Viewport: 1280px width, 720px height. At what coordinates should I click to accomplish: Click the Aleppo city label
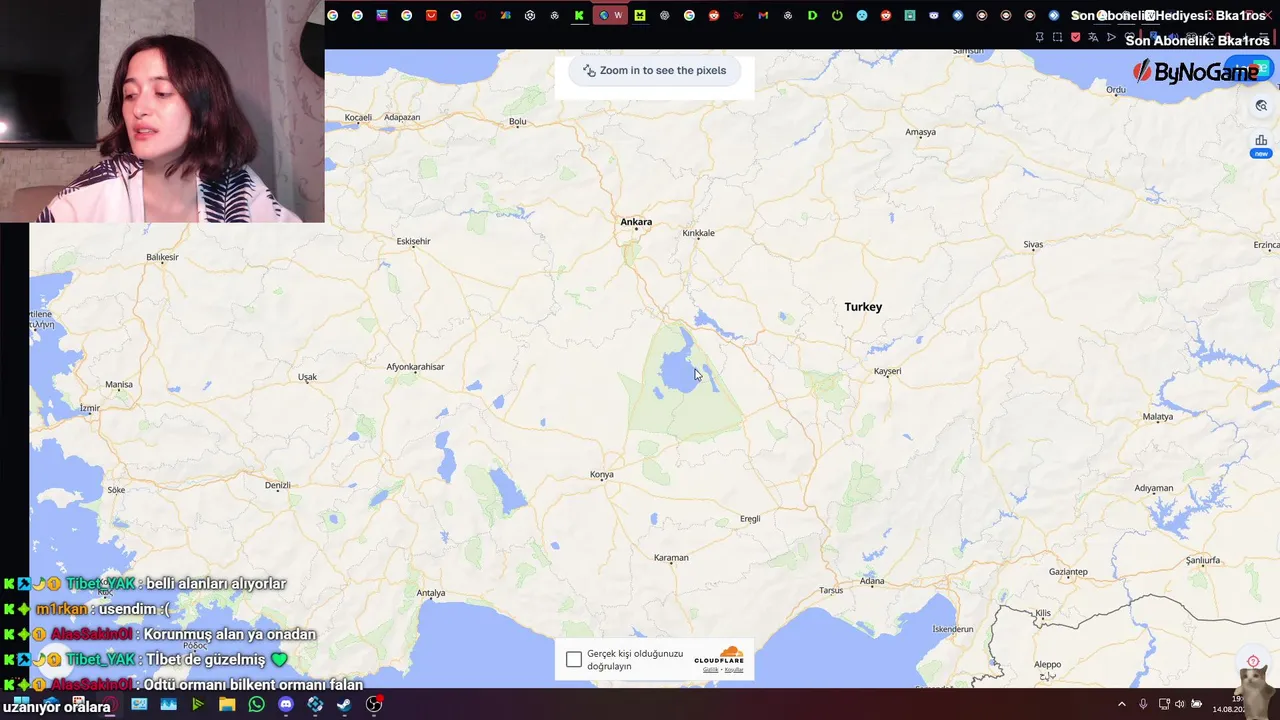point(1047,664)
